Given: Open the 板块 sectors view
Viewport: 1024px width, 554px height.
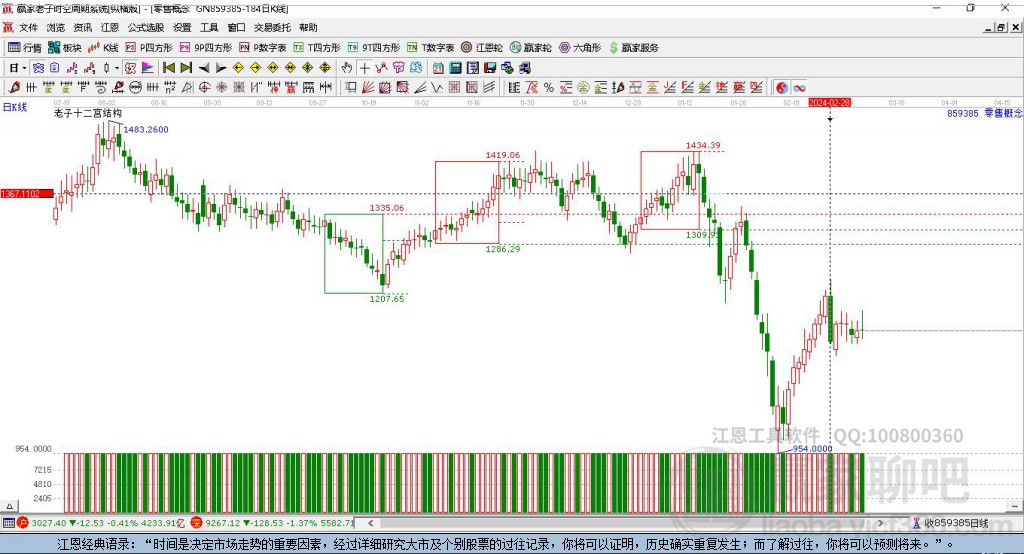Looking at the screenshot, I should [x=64, y=48].
